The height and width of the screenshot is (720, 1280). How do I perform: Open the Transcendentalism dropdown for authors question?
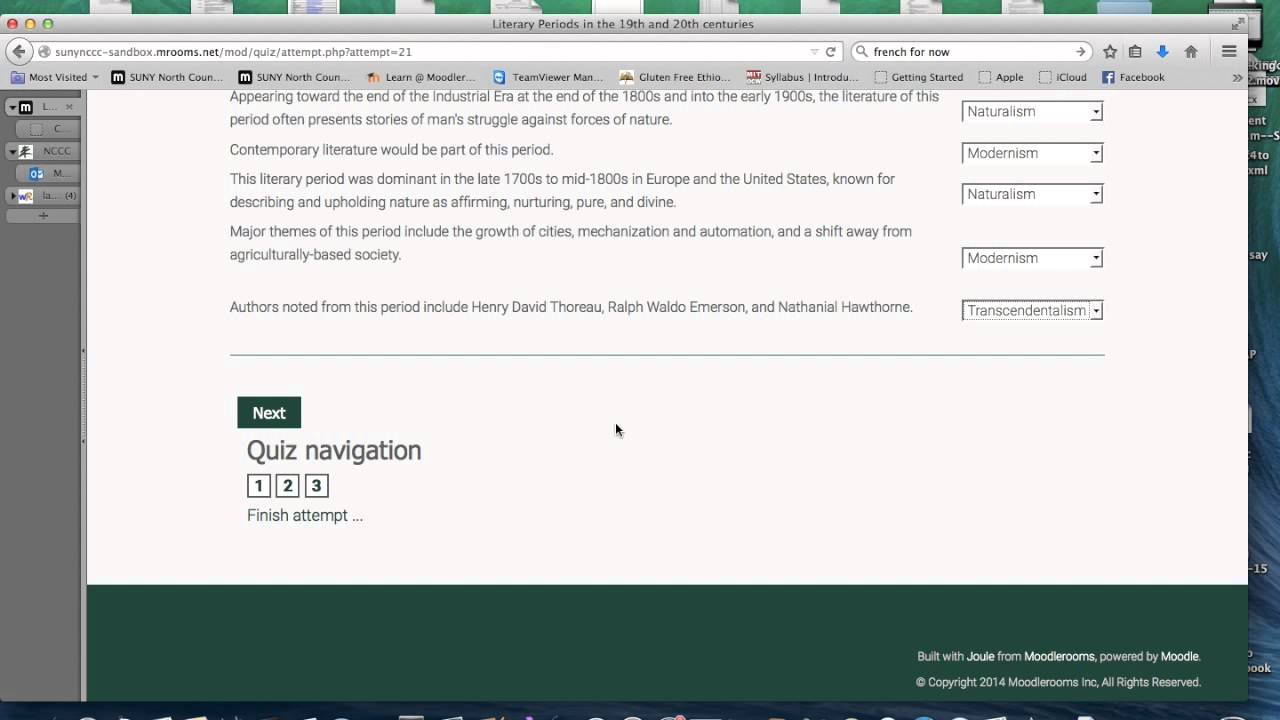point(1032,310)
